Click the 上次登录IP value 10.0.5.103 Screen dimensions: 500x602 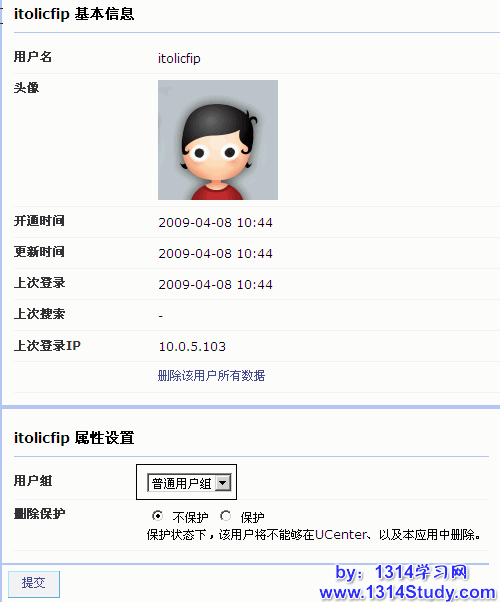[192, 346]
